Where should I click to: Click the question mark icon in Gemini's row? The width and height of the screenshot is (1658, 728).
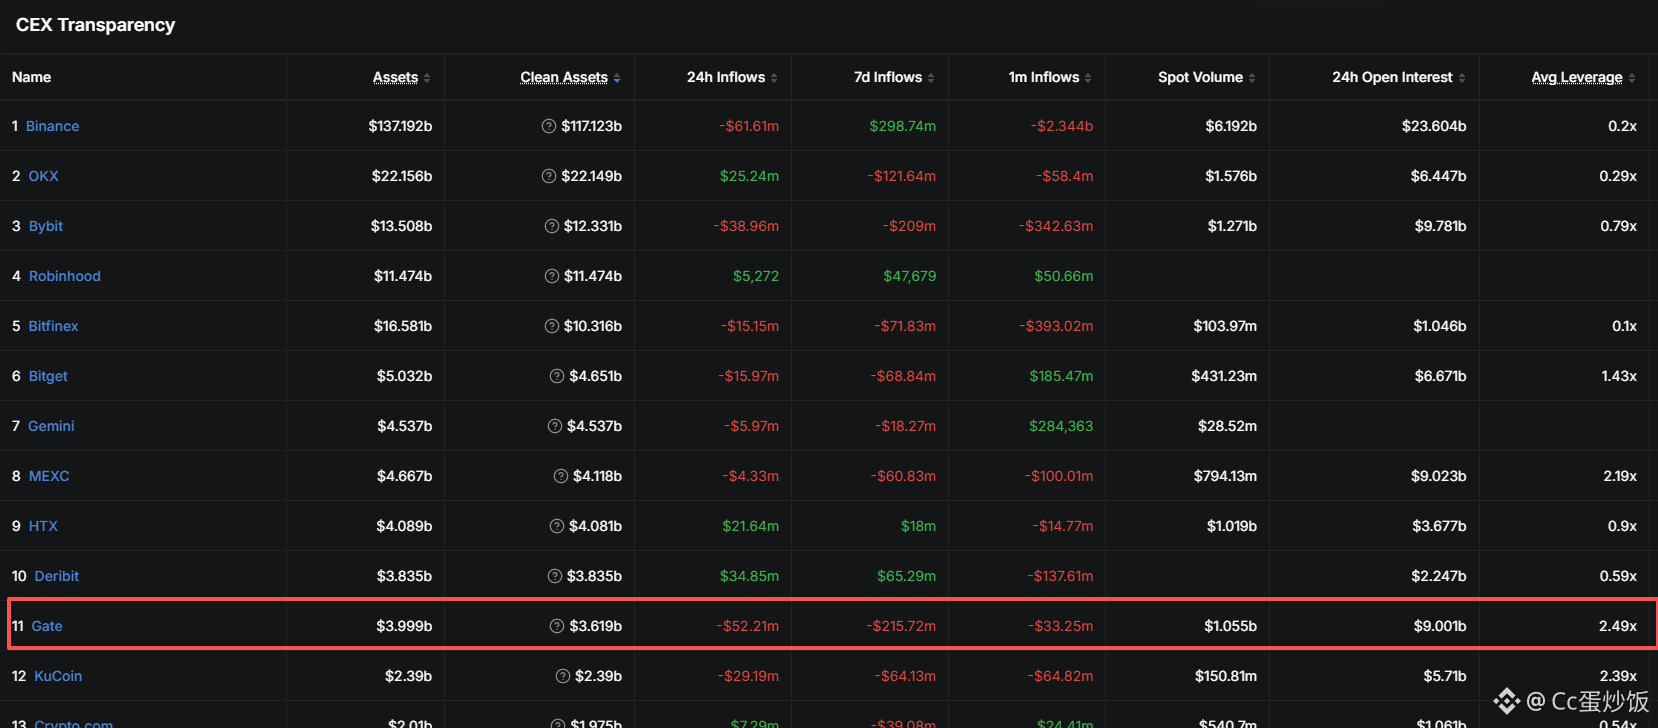point(555,426)
